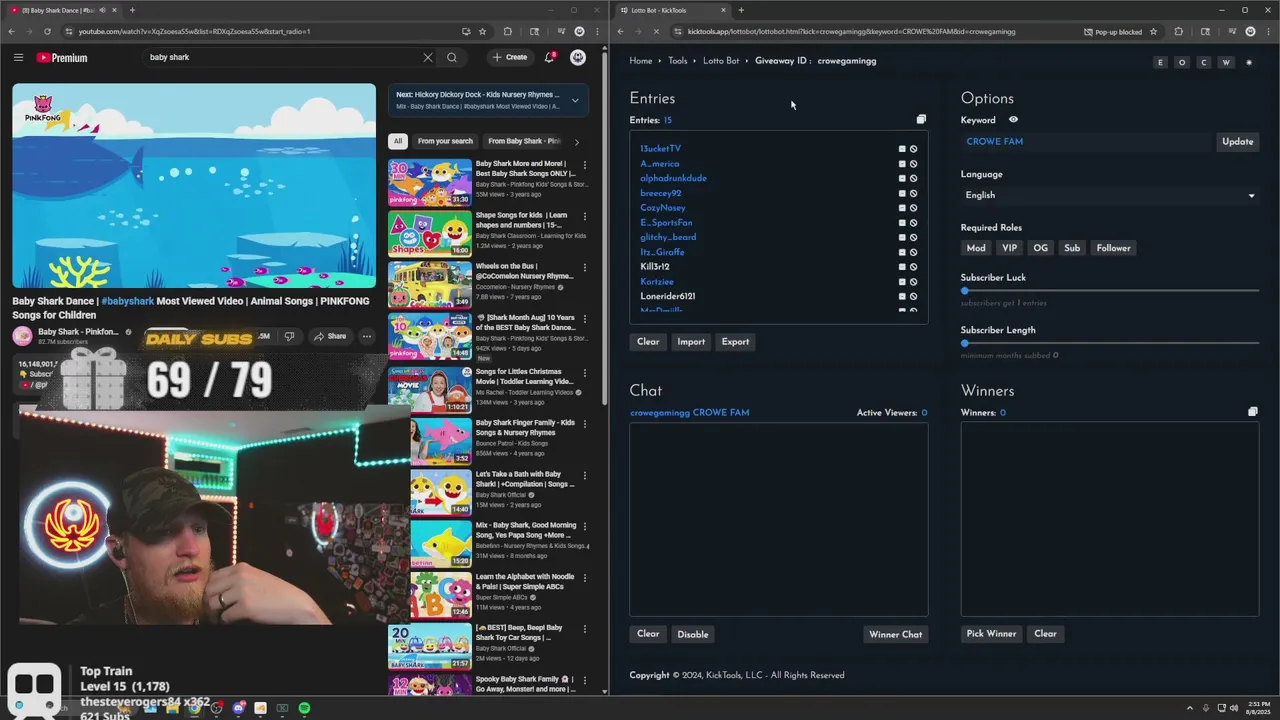
Task: Copy entries list with the Entries copy icon
Action: pyautogui.click(x=921, y=120)
